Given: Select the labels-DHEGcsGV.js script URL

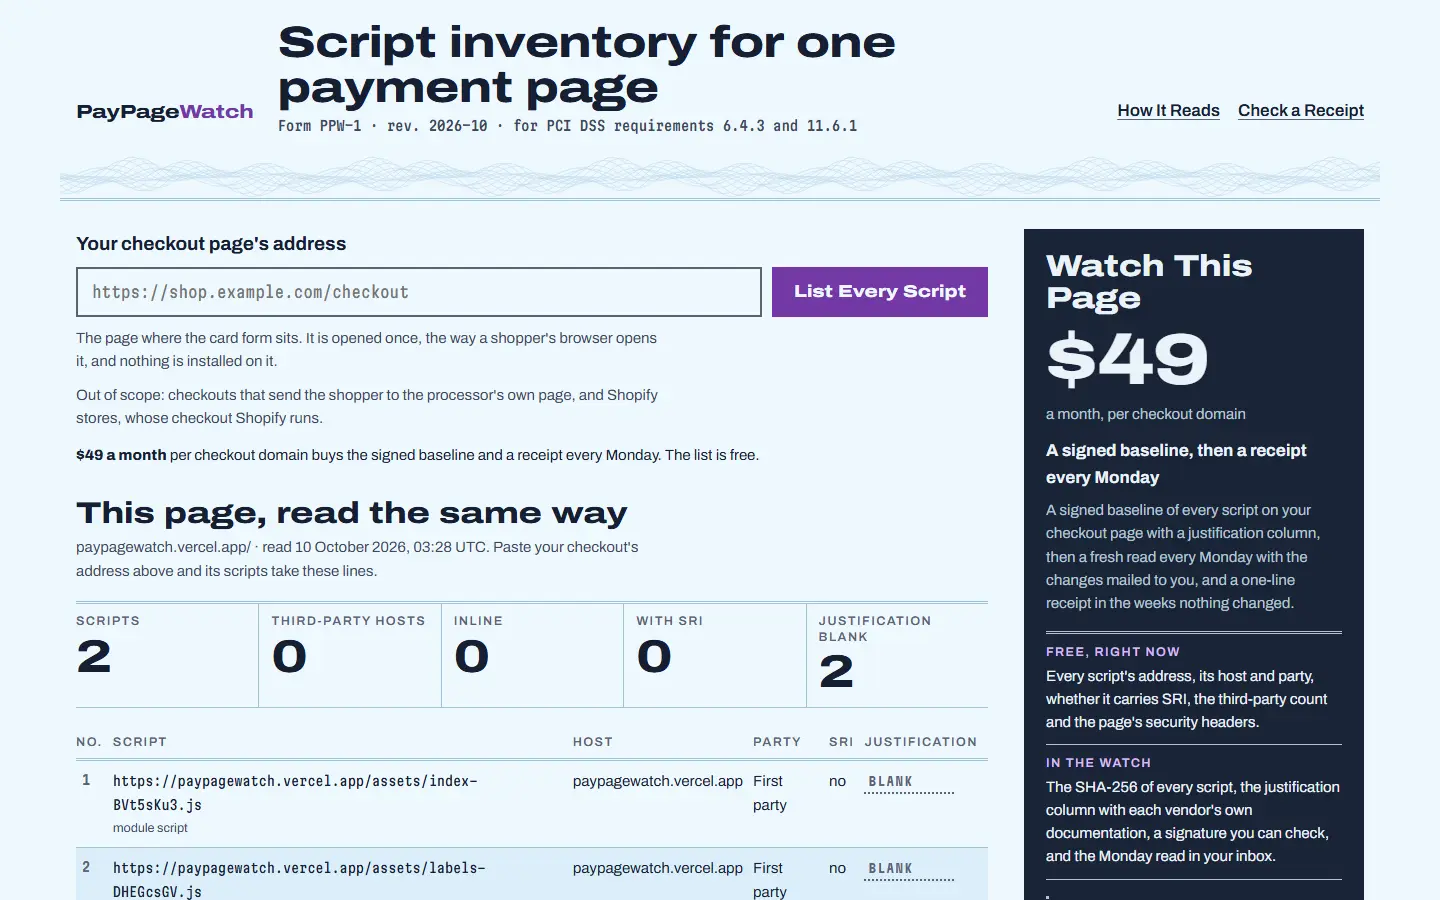Looking at the screenshot, I should [299, 880].
